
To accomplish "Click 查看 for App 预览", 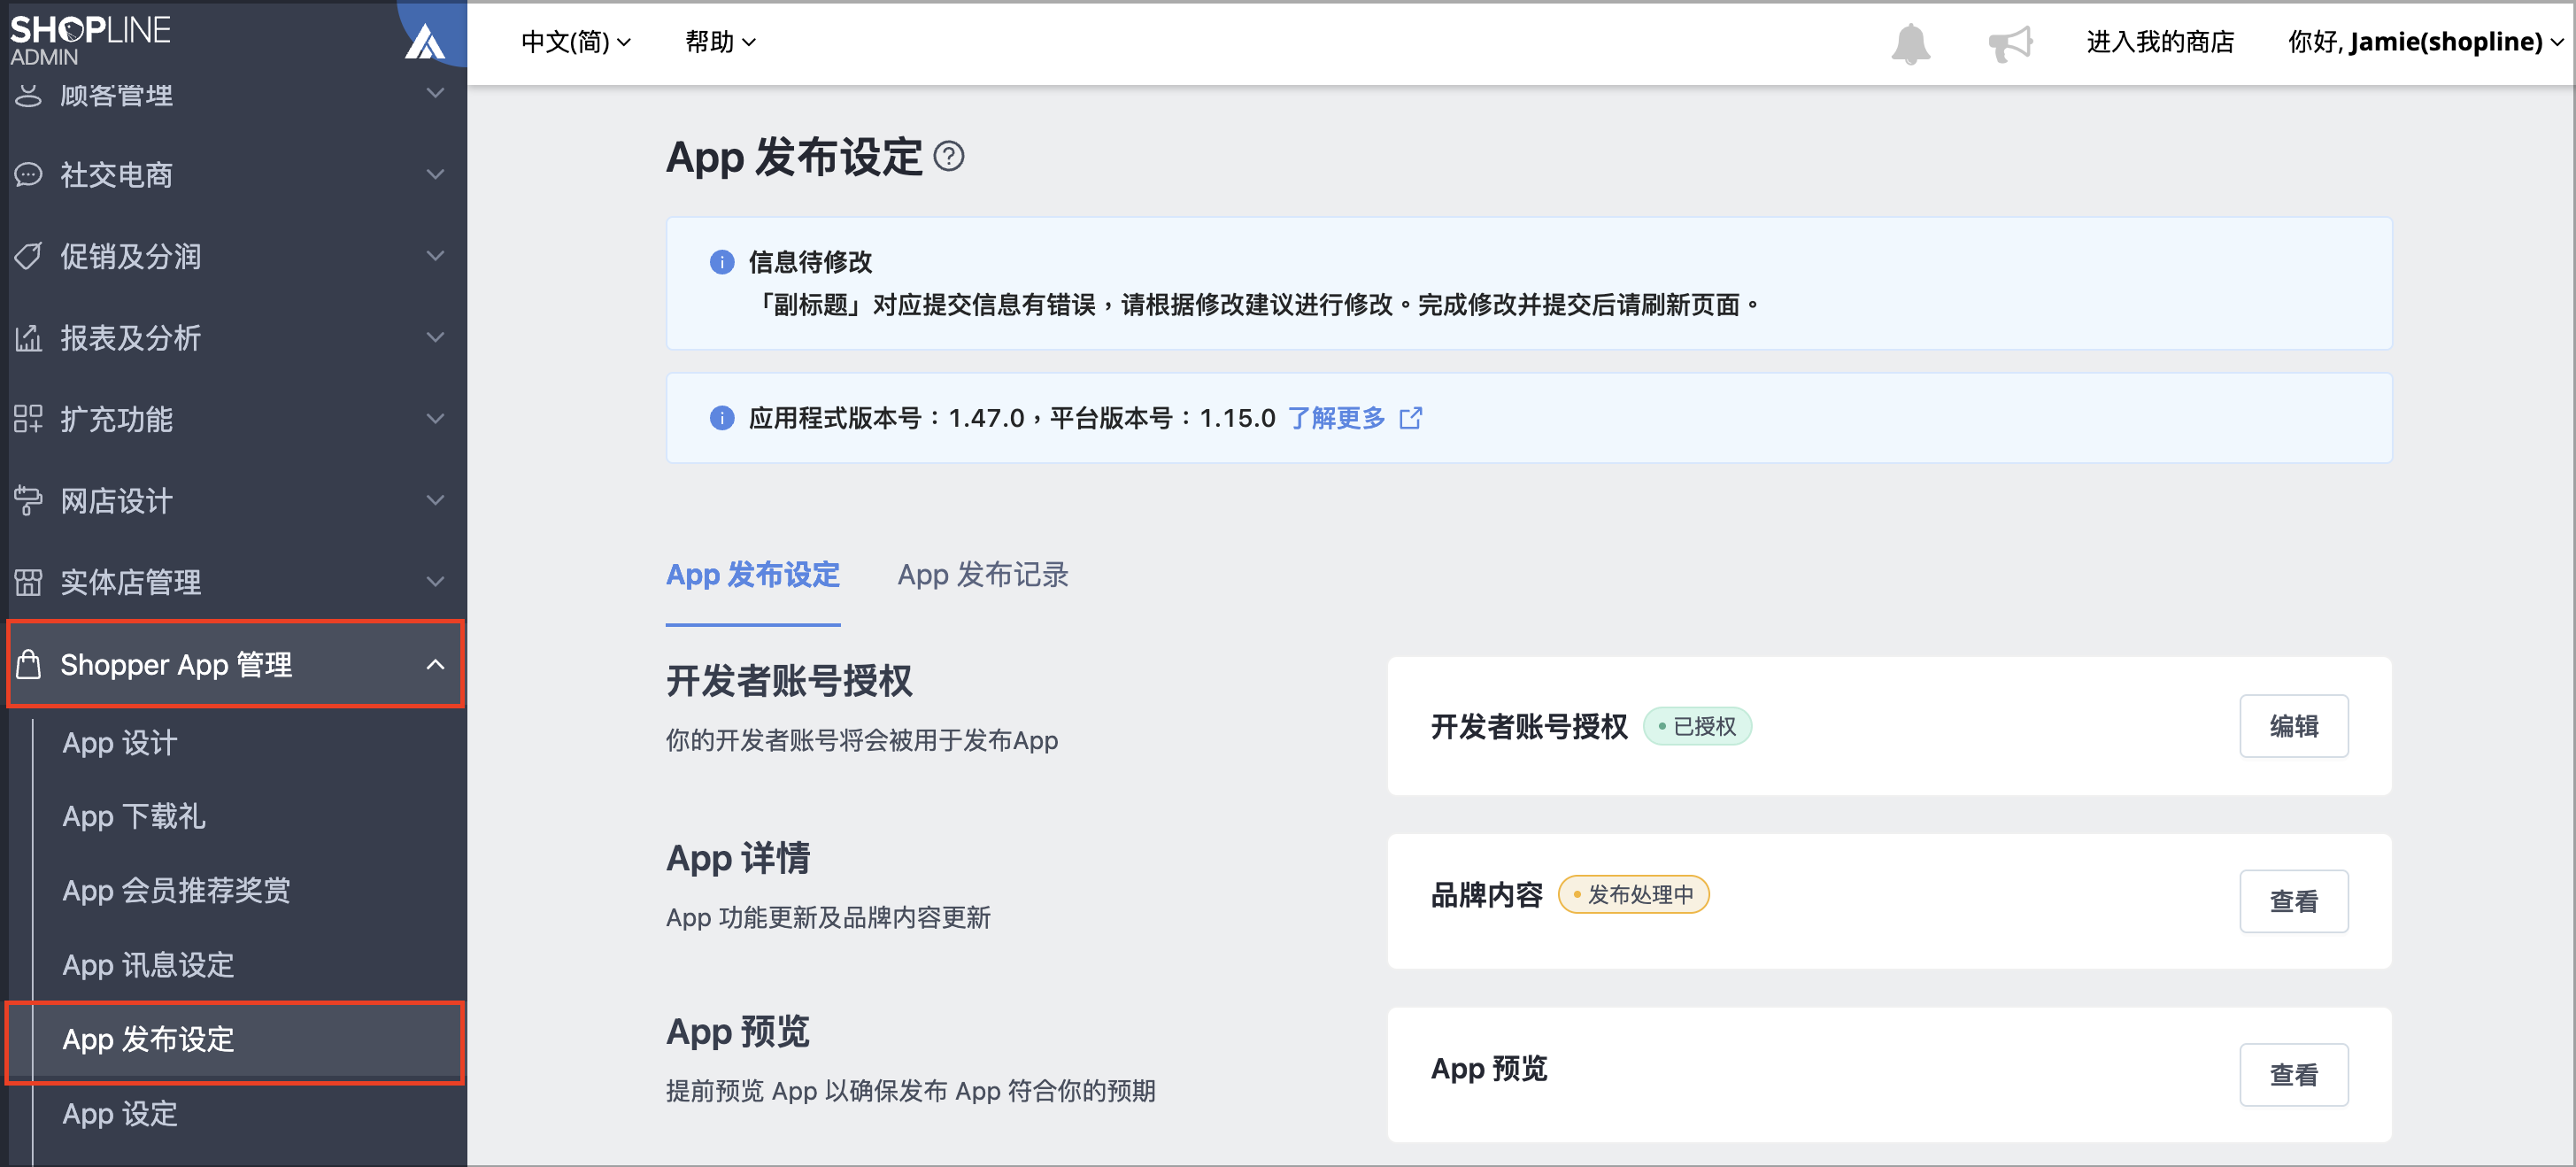I will 2293,1075.
